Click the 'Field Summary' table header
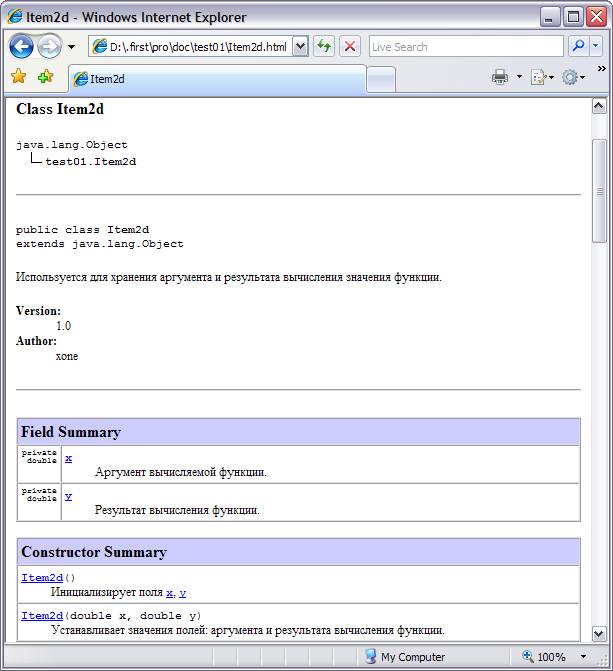Screen dimensions: 613x671 tap(298, 432)
